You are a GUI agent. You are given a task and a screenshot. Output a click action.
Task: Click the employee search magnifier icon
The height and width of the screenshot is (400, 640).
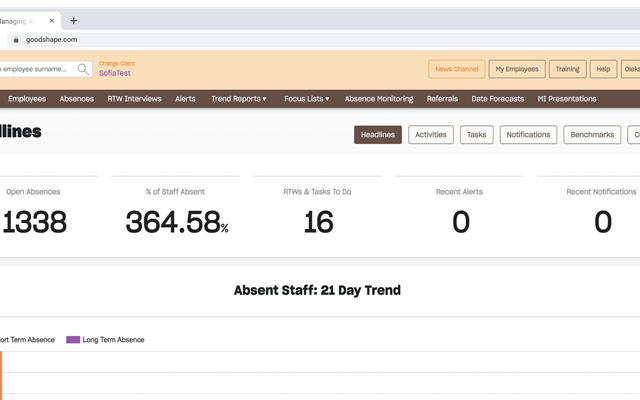tap(83, 69)
